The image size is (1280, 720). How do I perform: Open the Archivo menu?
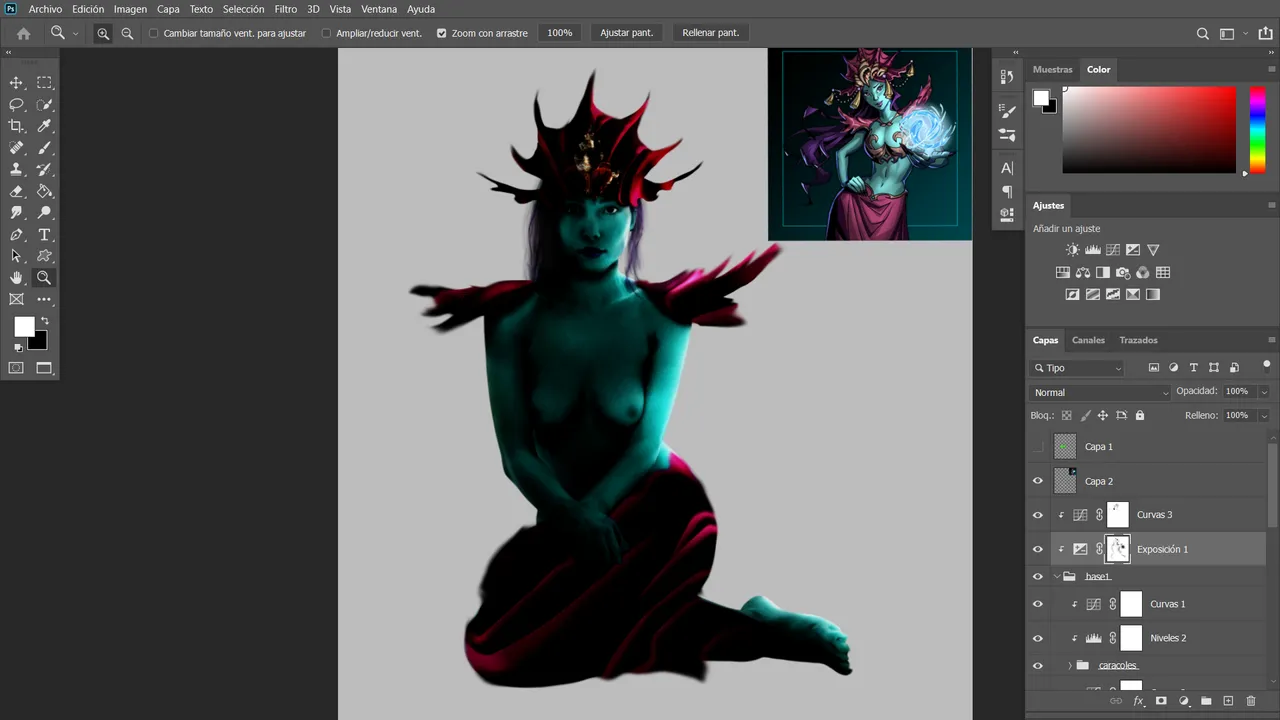[x=45, y=9]
